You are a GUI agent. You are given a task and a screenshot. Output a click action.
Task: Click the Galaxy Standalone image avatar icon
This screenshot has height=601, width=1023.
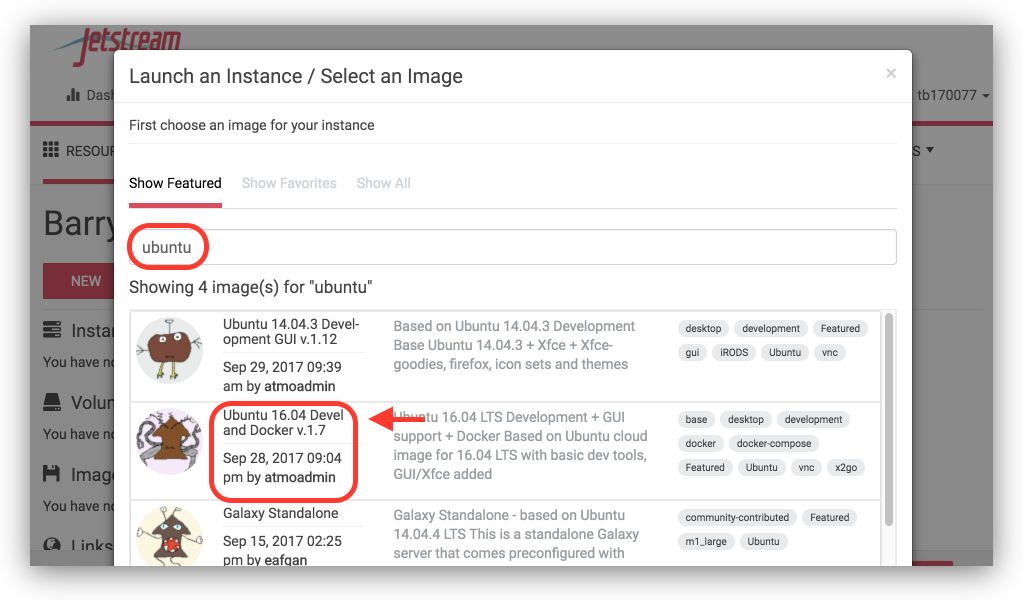point(169,537)
